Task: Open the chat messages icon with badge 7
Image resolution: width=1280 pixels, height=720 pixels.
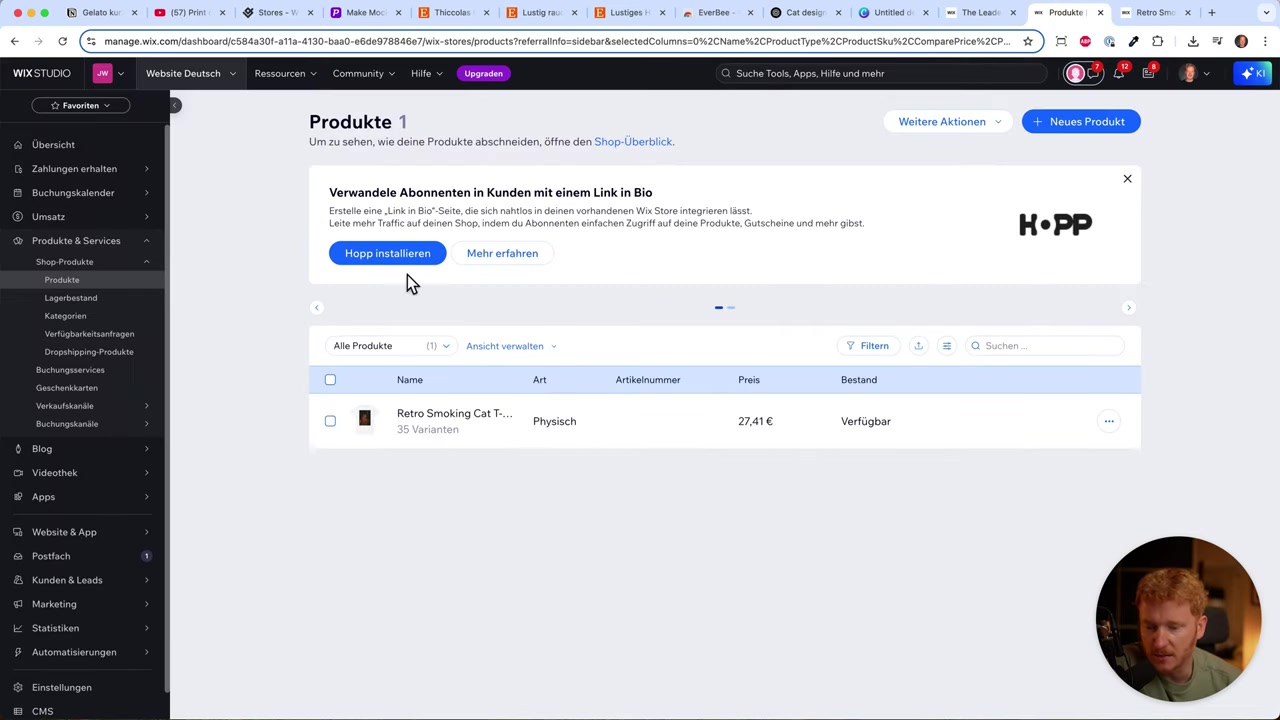Action: tap(1093, 73)
